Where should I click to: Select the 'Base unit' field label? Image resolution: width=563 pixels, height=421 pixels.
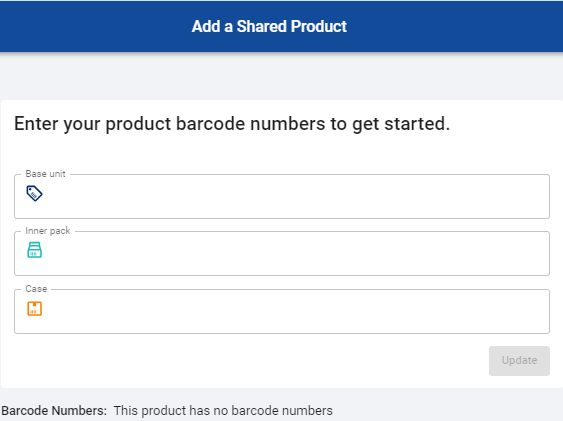(x=46, y=174)
